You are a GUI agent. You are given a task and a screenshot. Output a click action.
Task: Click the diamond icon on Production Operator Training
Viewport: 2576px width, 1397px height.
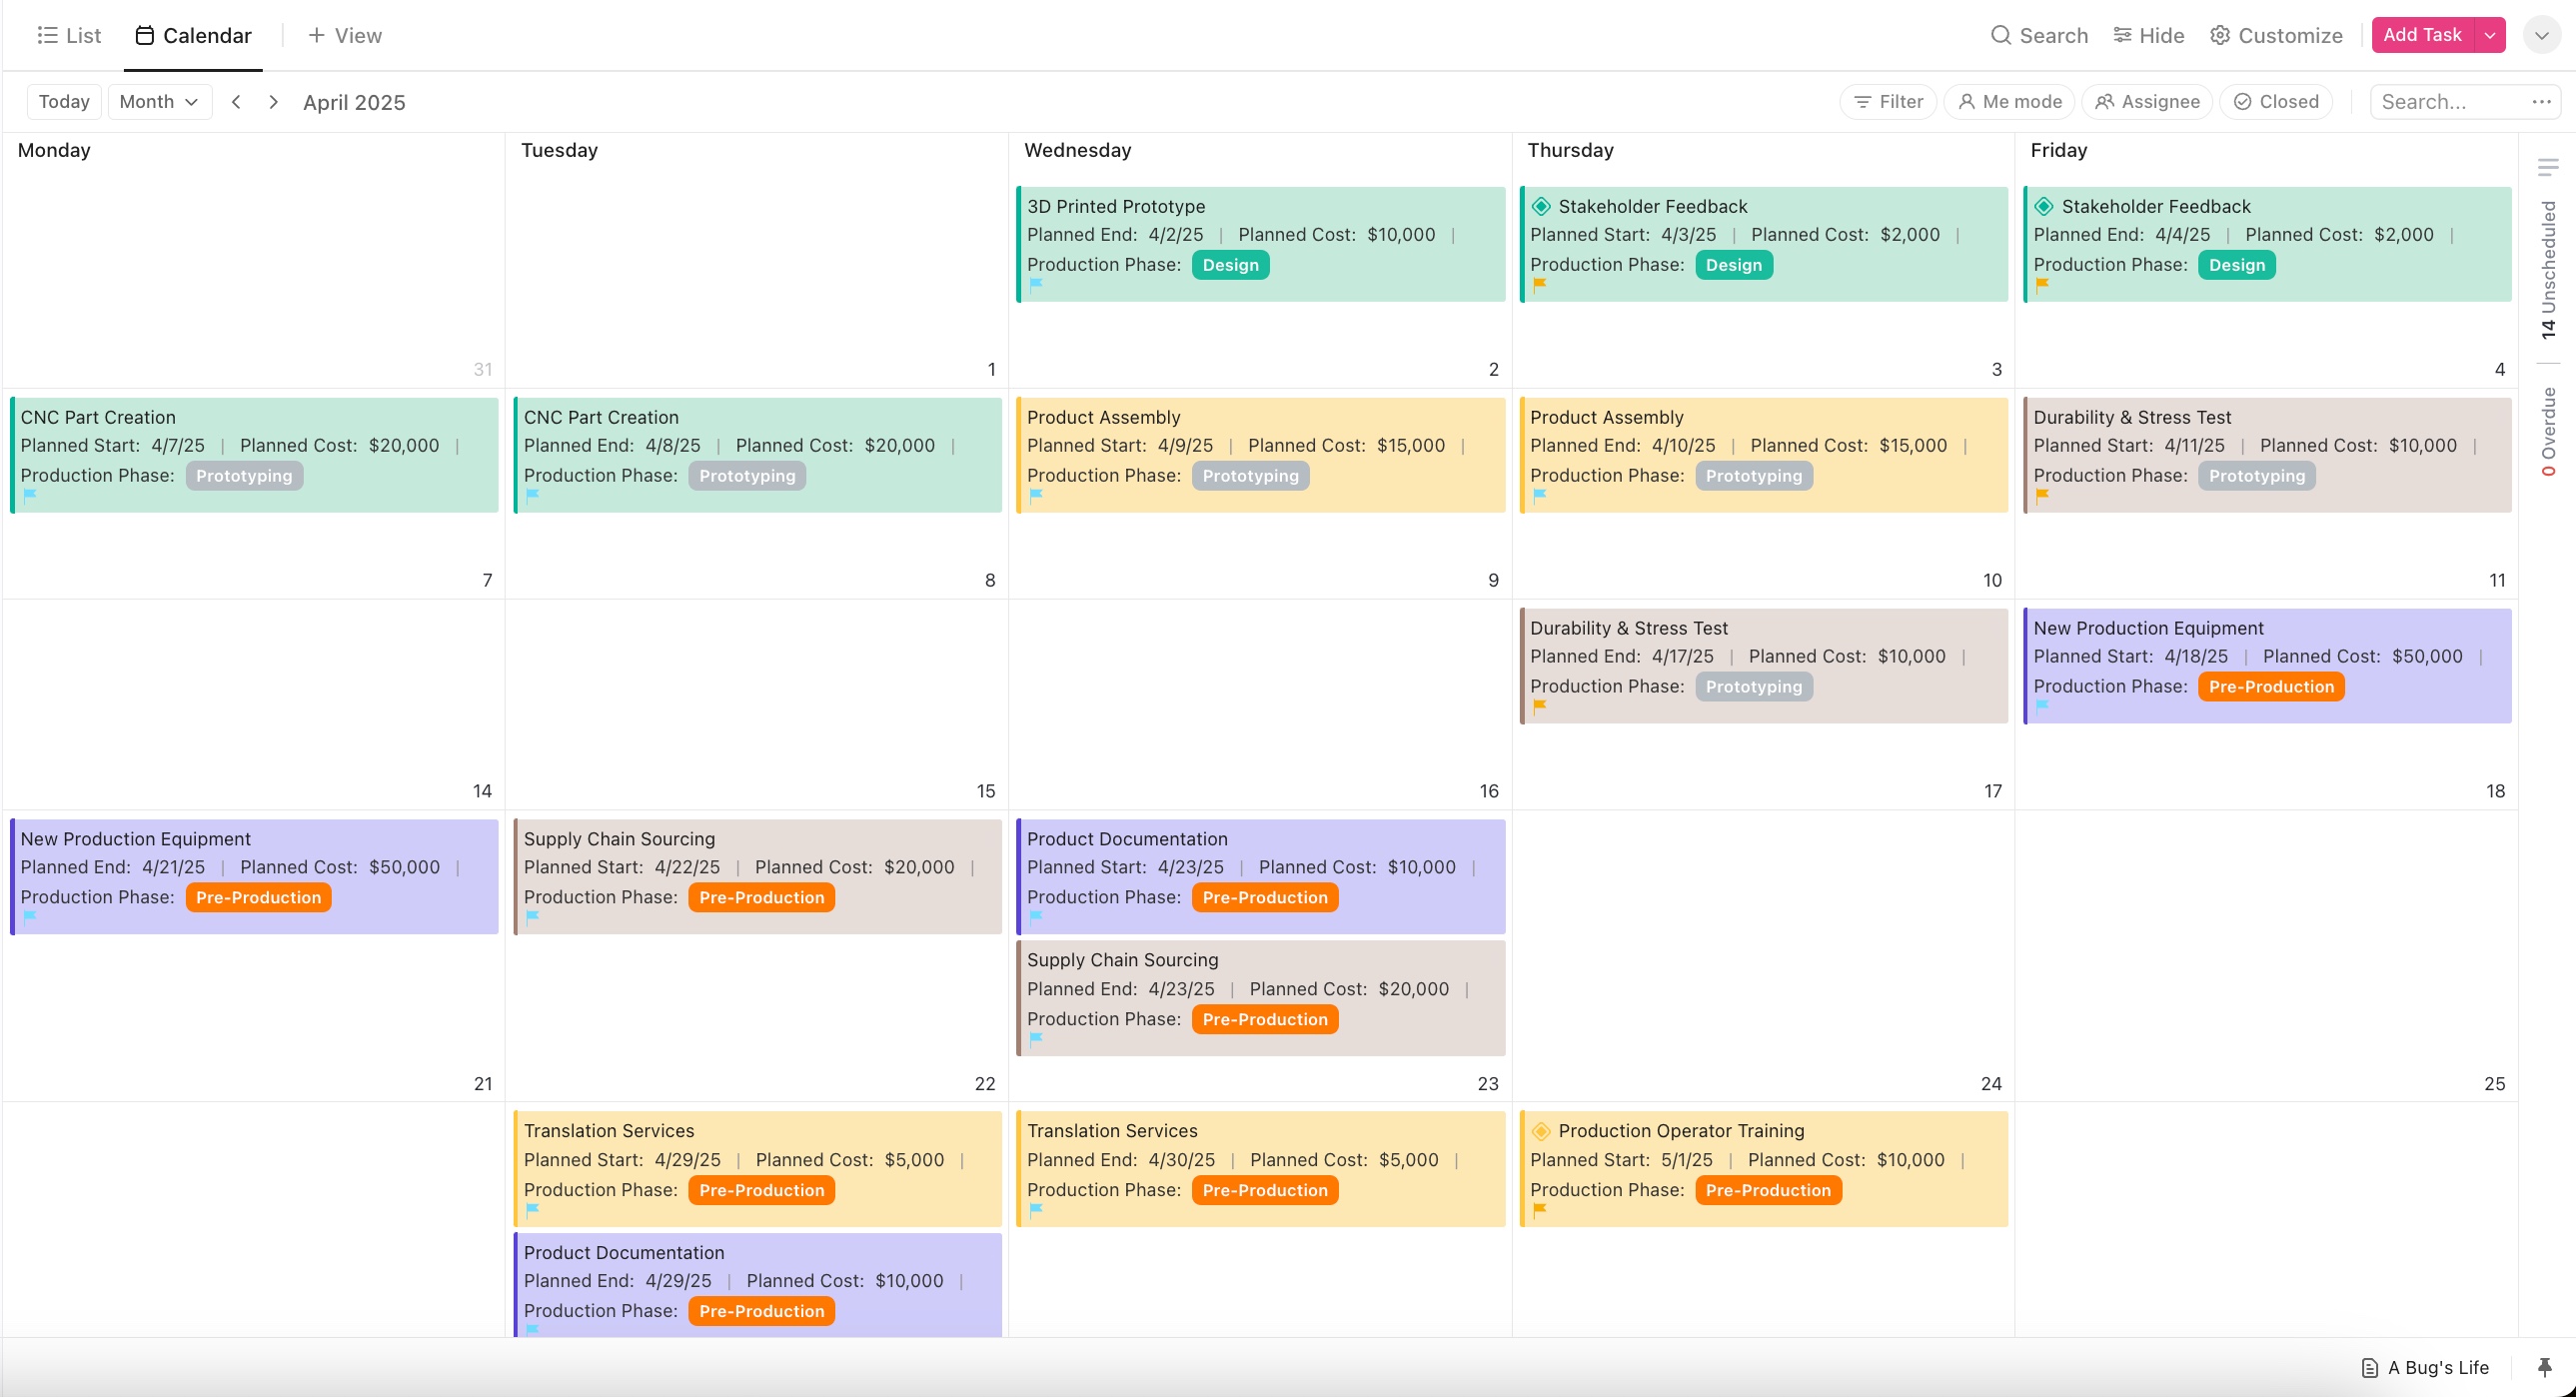tap(1541, 1131)
